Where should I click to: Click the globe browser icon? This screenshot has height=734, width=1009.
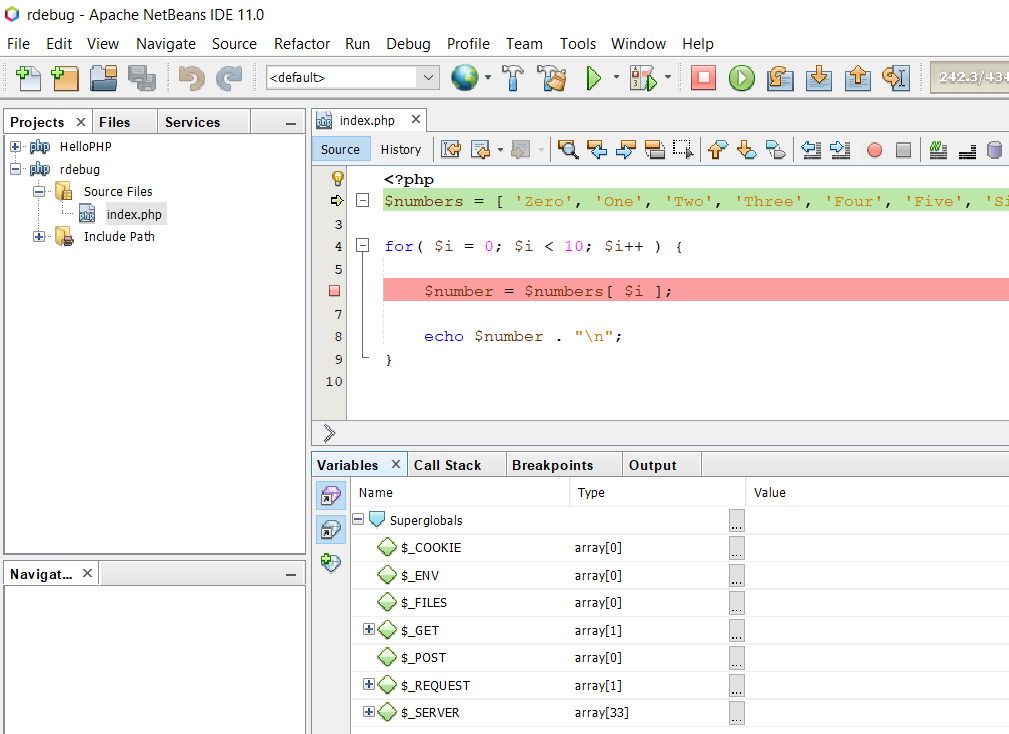tap(464, 78)
